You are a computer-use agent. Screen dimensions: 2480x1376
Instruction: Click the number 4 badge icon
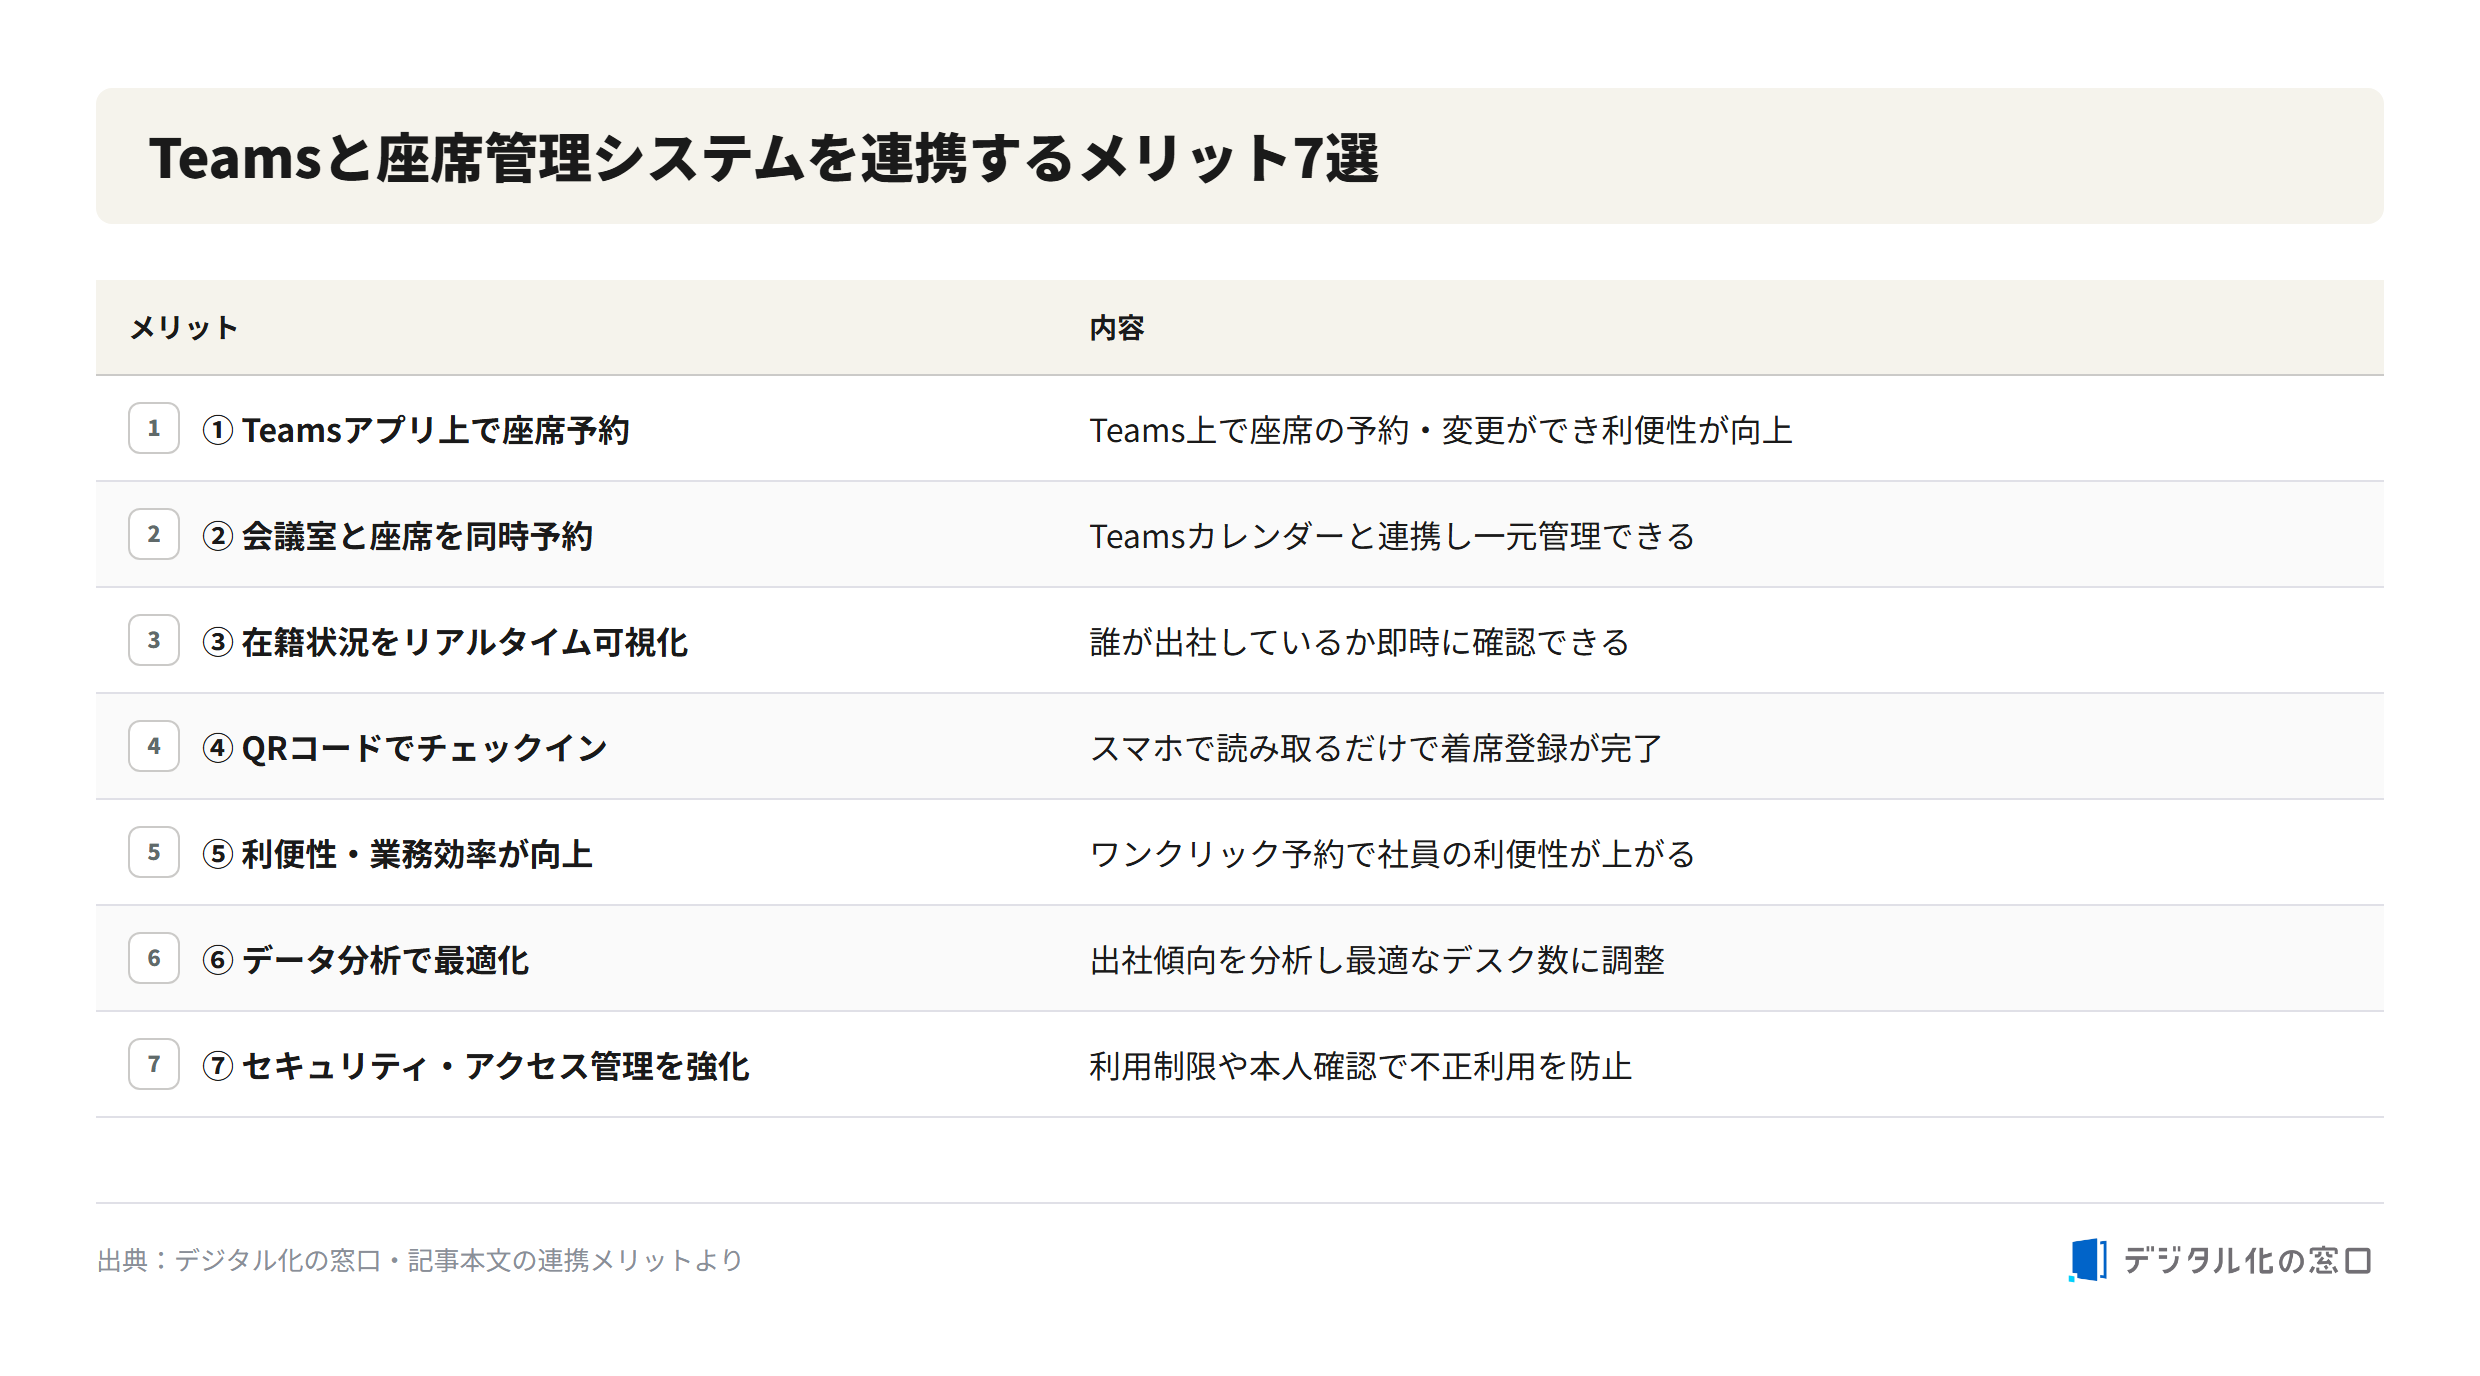click(x=154, y=746)
